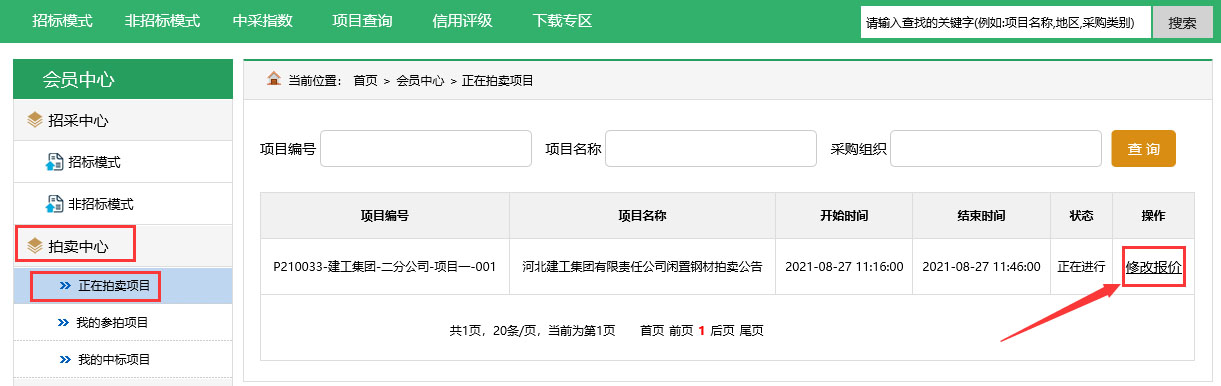Click project number P210033-建工集团-二分公司-项目一-001

[385, 267]
